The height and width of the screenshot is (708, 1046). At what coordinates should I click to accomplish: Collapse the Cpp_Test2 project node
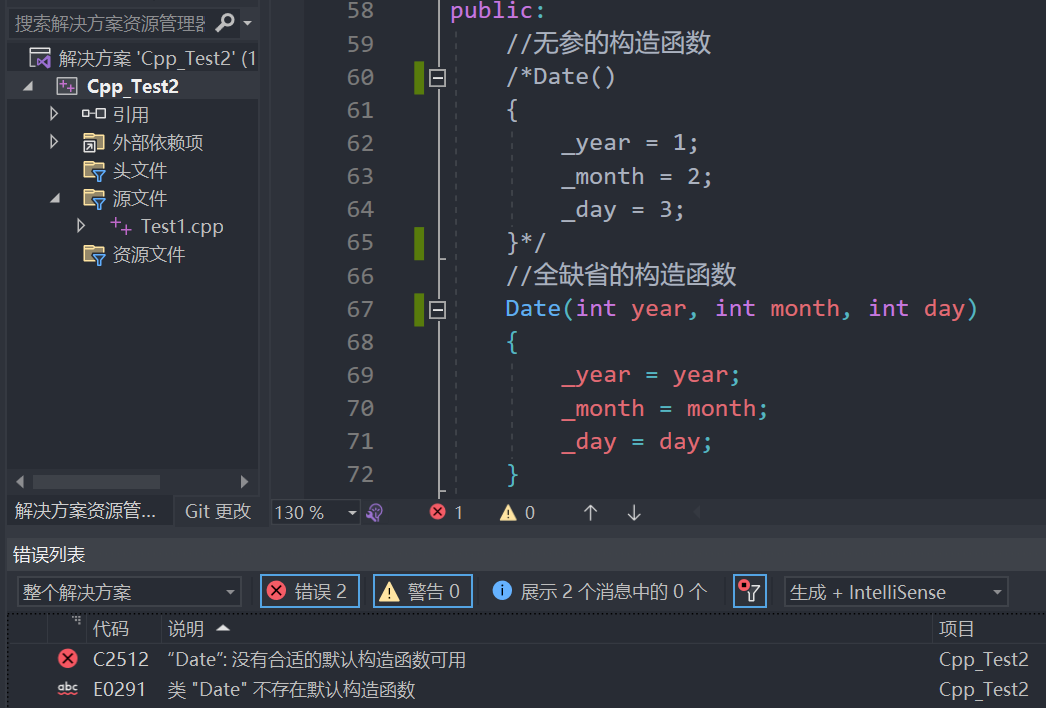[x=27, y=86]
